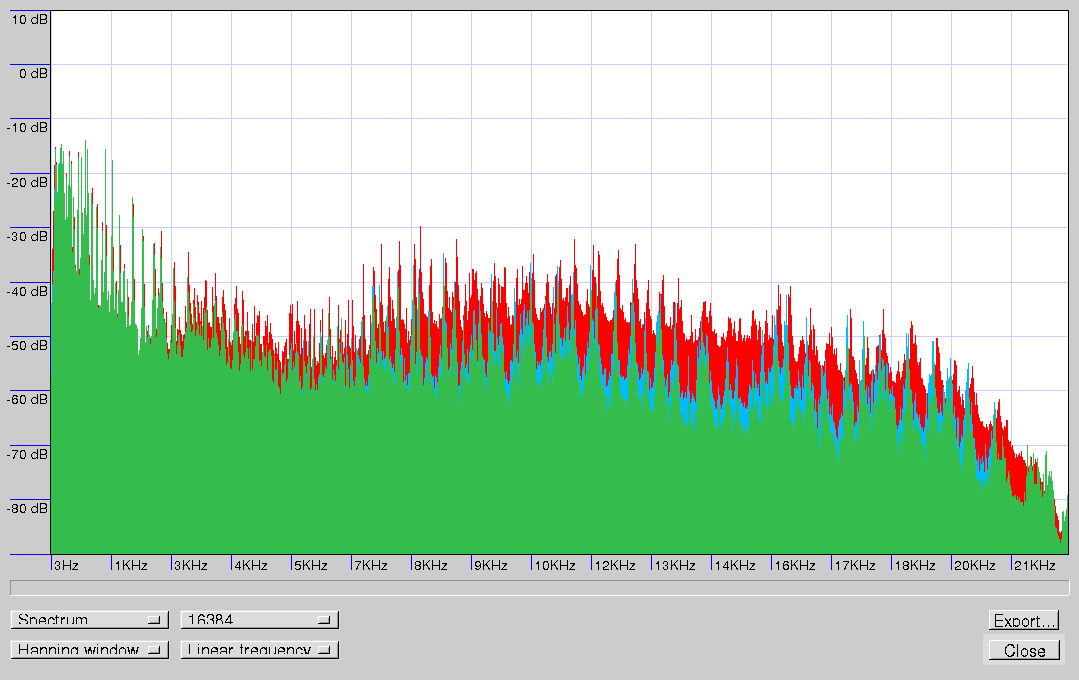Click the 16KHz label on the frequency axis
Screen dimensions: 1079x680
pos(795,565)
